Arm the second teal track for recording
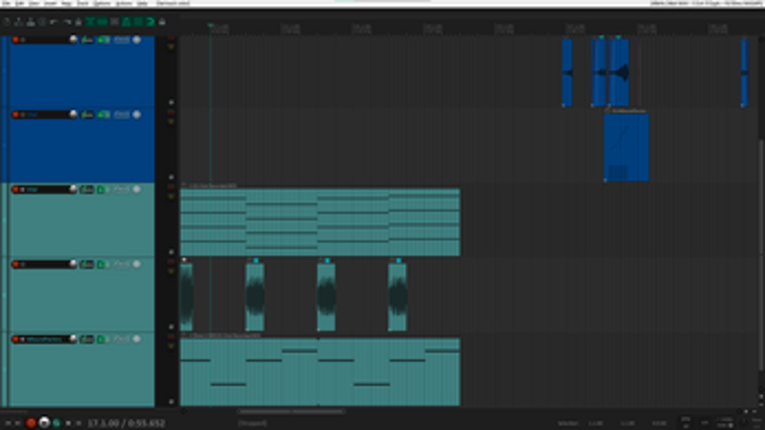The height and width of the screenshot is (430, 765). (15, 264)
